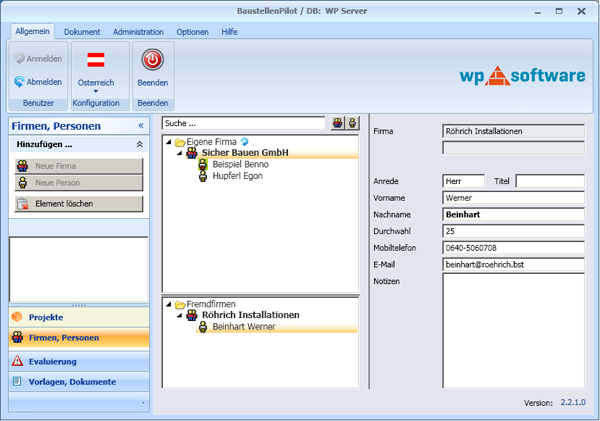Click the Element löschen button
Image resolution: width=600 pixels, height=421 pixels.
pos(78,204)
